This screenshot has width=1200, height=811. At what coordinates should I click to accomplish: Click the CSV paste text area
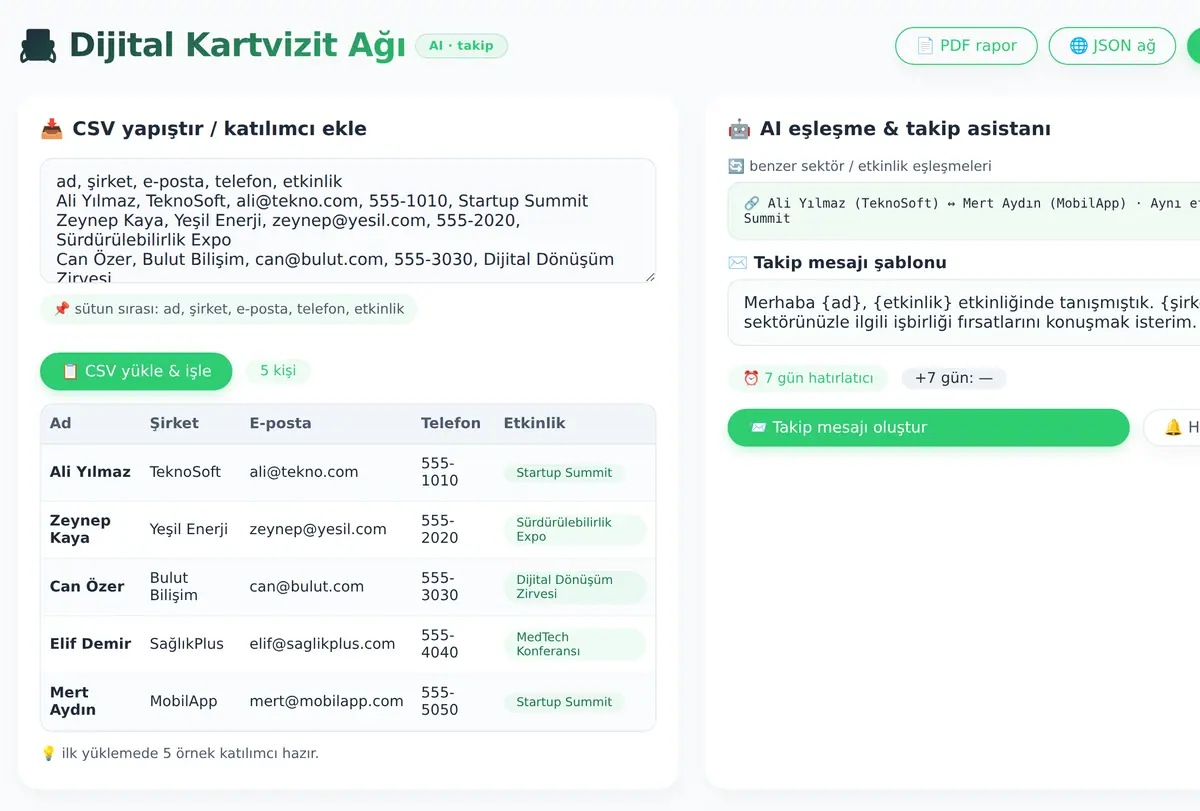(x=348, y=220)
